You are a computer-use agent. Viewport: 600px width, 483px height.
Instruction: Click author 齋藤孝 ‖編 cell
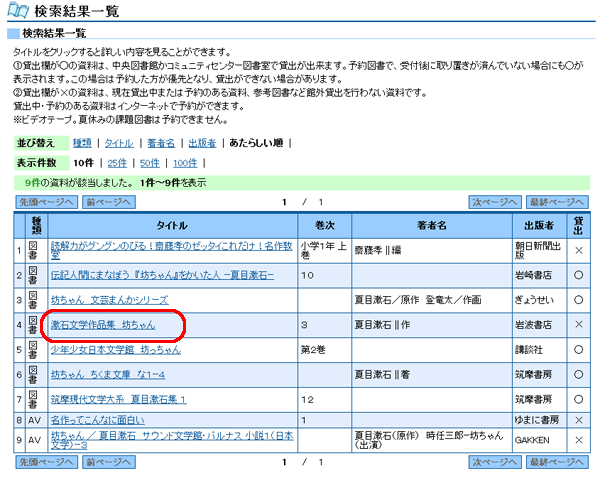point(432,250)
